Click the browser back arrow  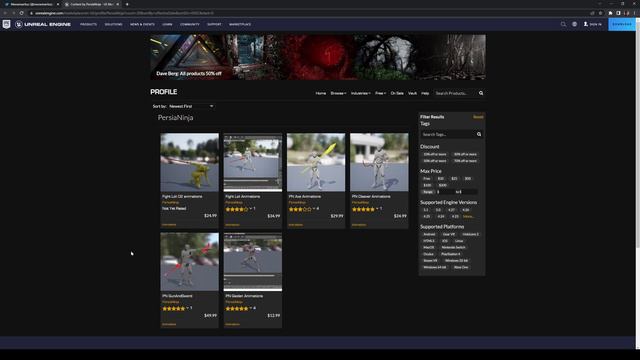coord(5,13)
